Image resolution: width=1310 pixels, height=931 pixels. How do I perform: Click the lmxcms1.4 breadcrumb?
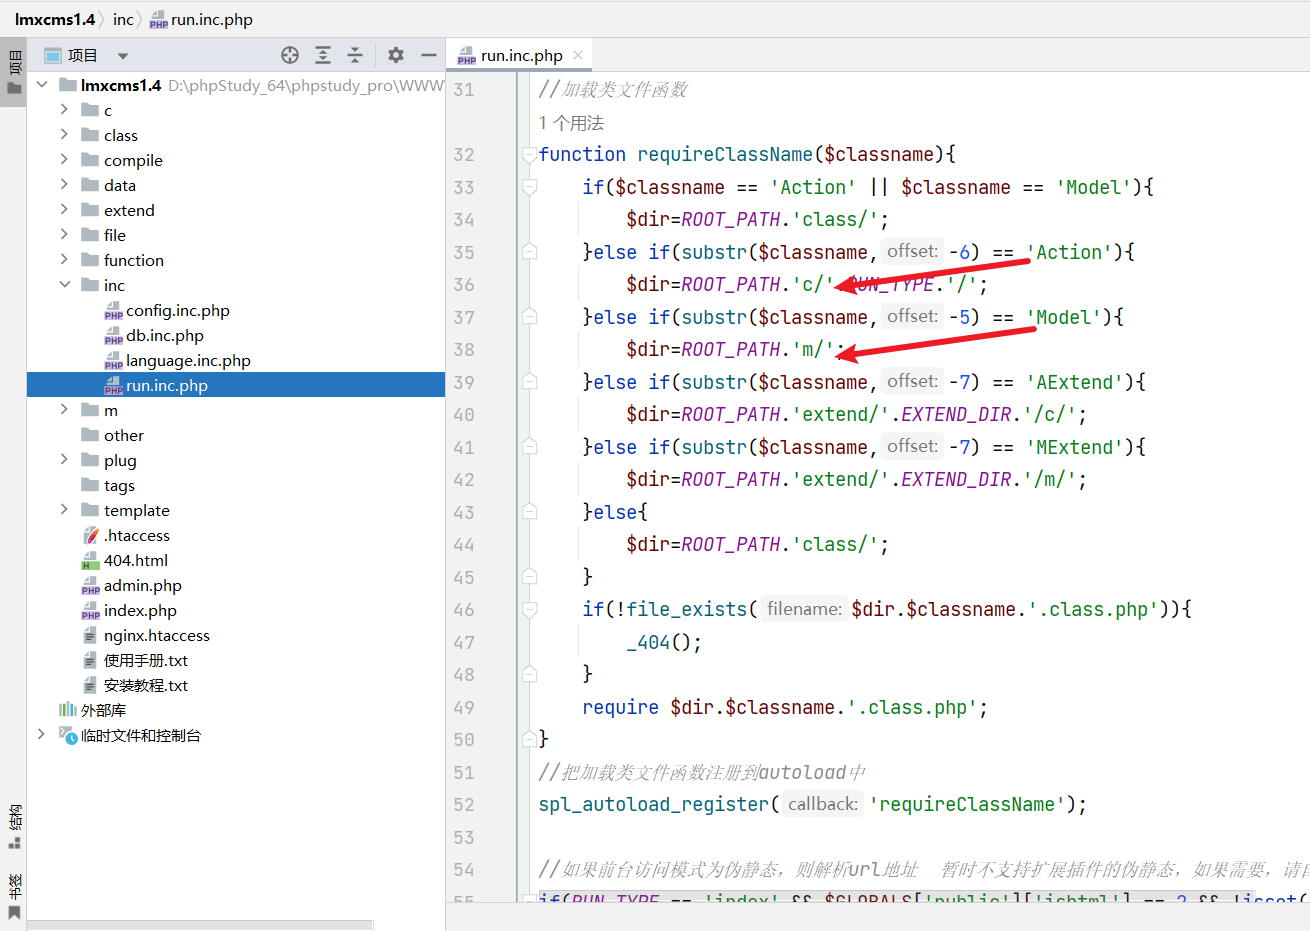(55, 19)
